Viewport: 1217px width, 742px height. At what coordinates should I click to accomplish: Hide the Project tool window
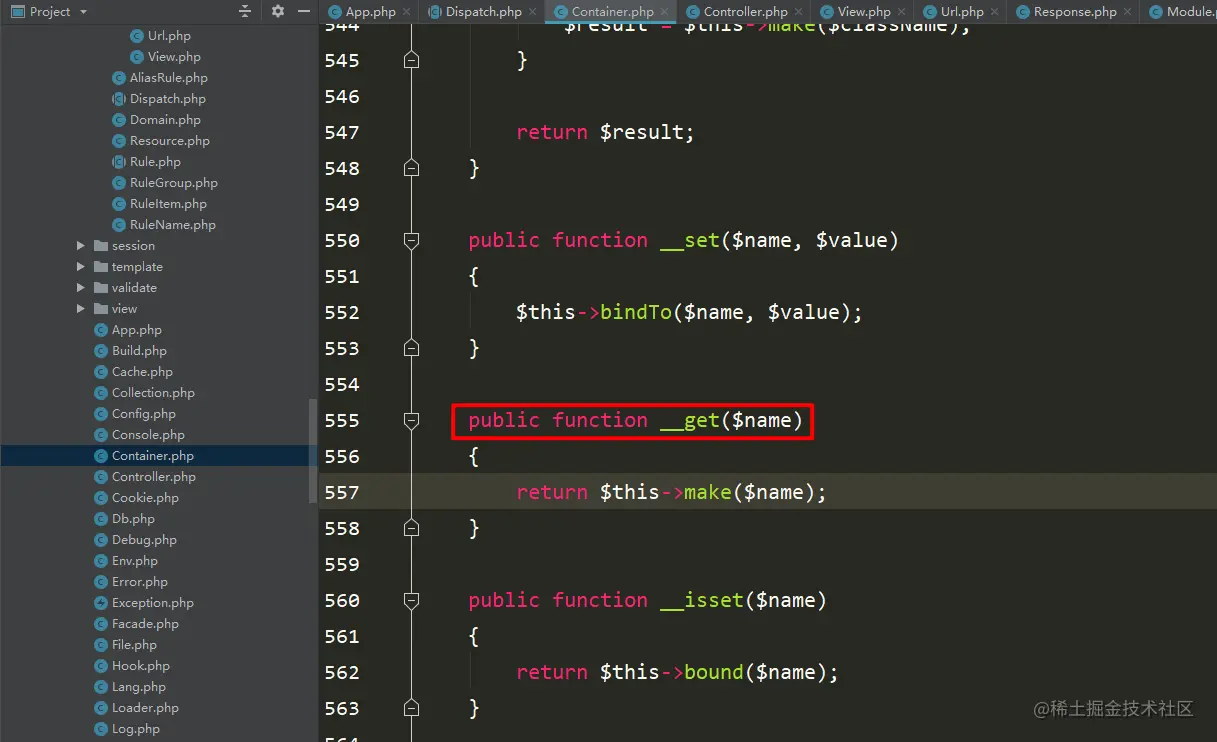[x=304, y=11]
